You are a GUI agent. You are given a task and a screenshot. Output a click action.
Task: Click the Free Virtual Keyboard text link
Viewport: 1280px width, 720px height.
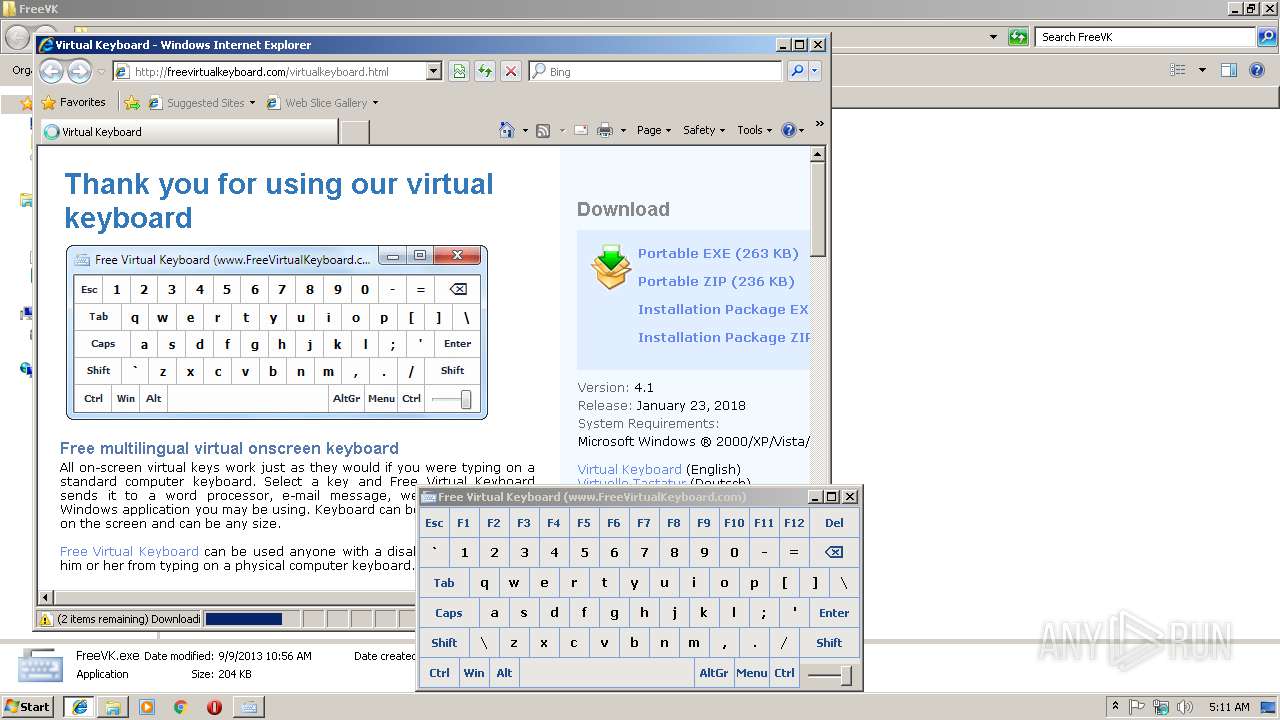(129, 551)
